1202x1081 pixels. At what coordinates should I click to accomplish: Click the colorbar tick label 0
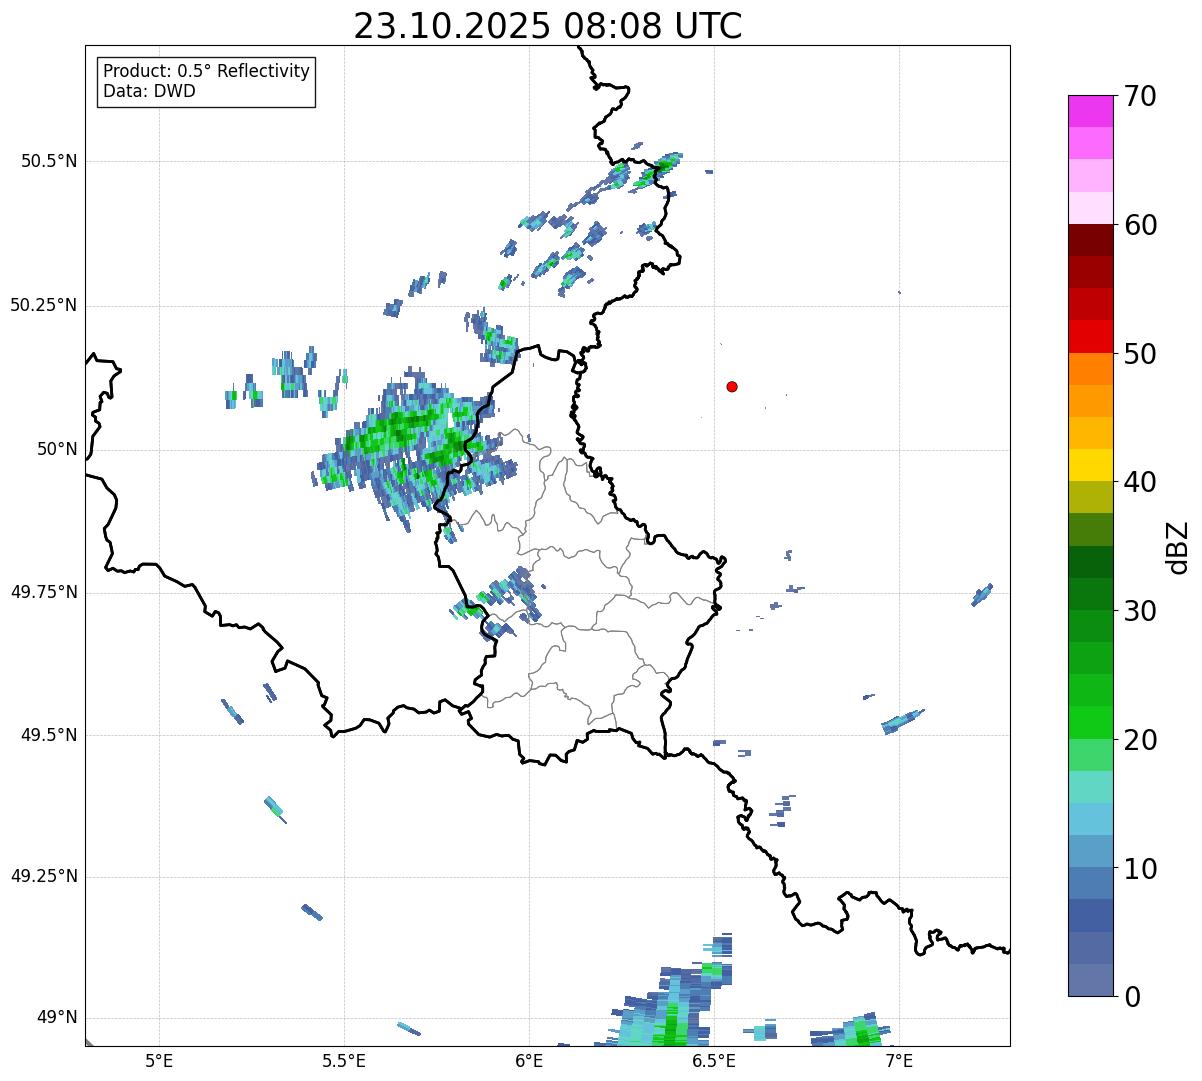click(1132, 997)
